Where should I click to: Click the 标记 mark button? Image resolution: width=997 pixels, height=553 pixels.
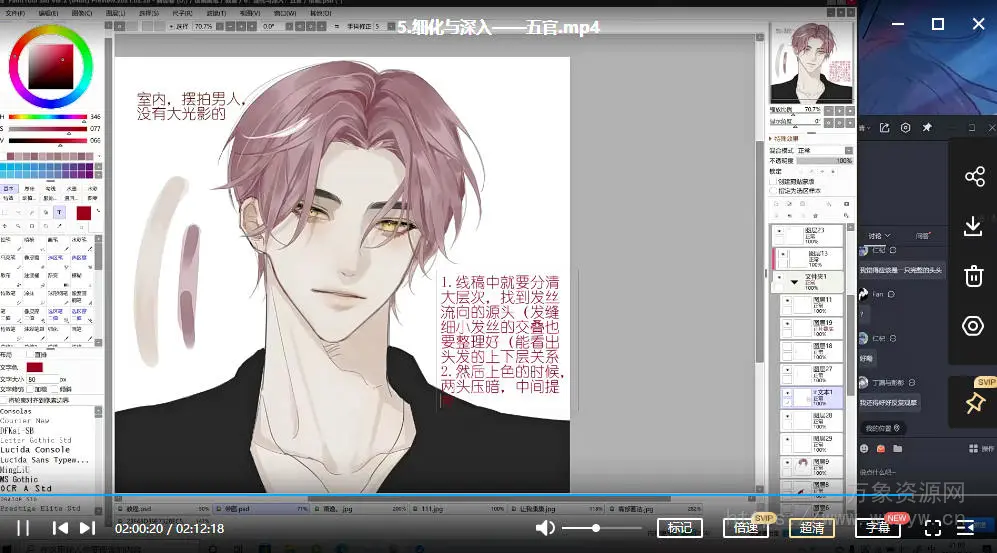pyautogui.click(x=679, y=528)
